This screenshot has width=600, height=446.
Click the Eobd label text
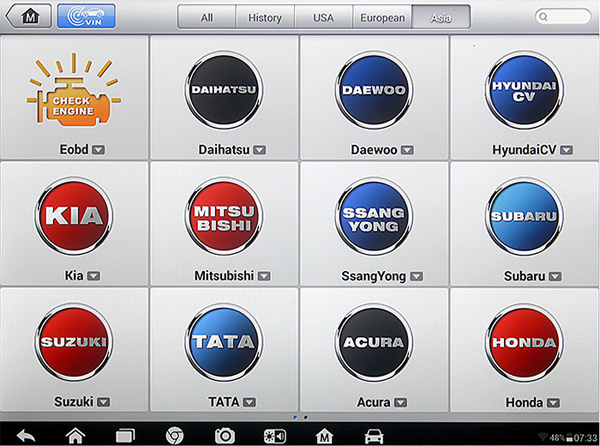click(74, 149)
